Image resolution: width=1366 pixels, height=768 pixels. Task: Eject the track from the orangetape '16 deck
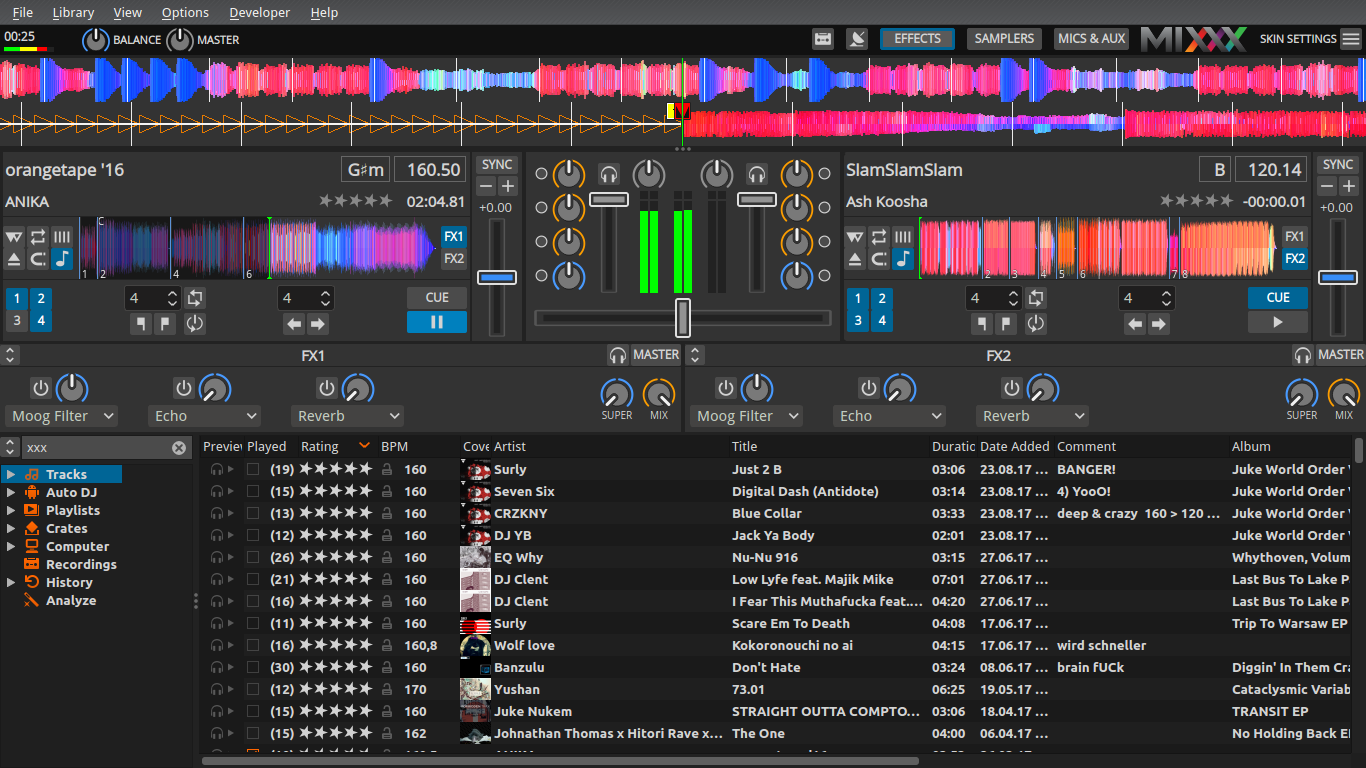[x=14, y=259]
